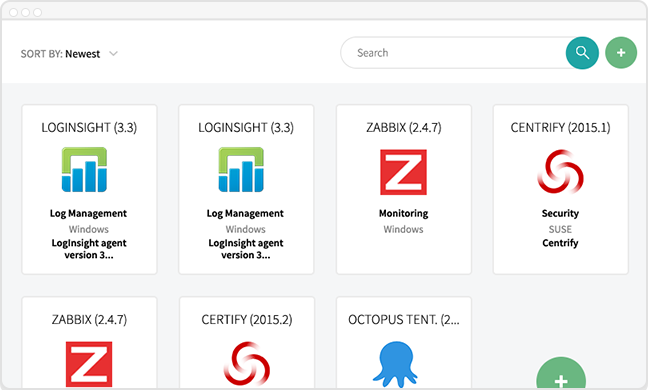Click the Zabbix Z logo in bottom row
Viewport: 648px width, 390px height.
coord(89,364)
